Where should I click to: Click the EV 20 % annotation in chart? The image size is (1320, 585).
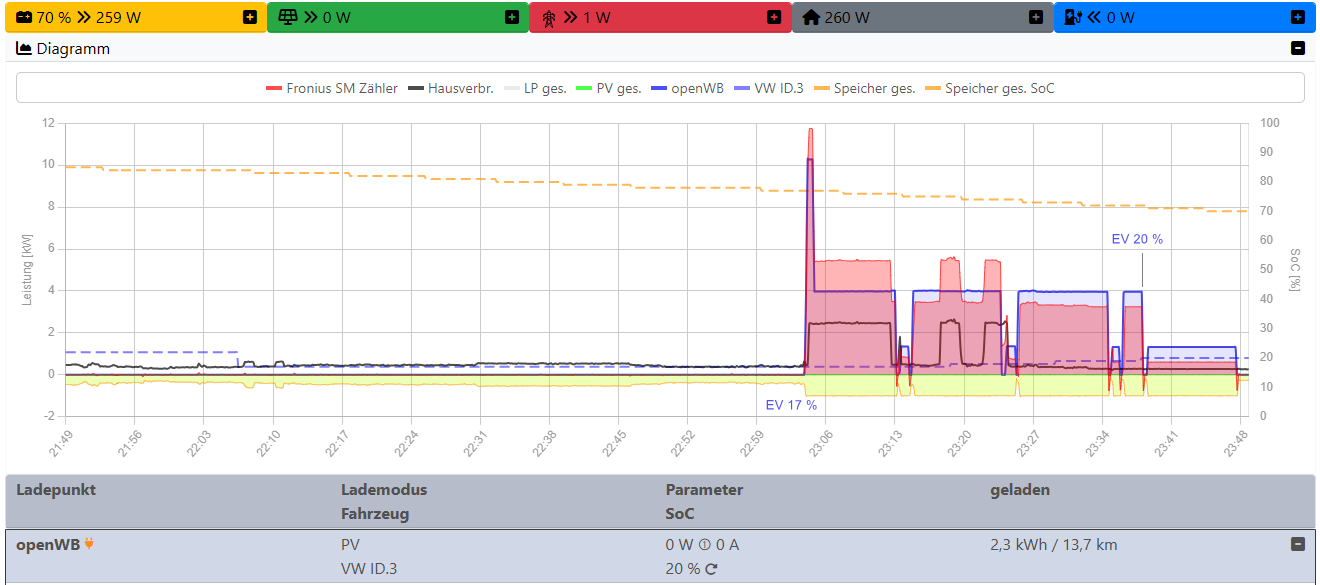[x=1137, y=239]
